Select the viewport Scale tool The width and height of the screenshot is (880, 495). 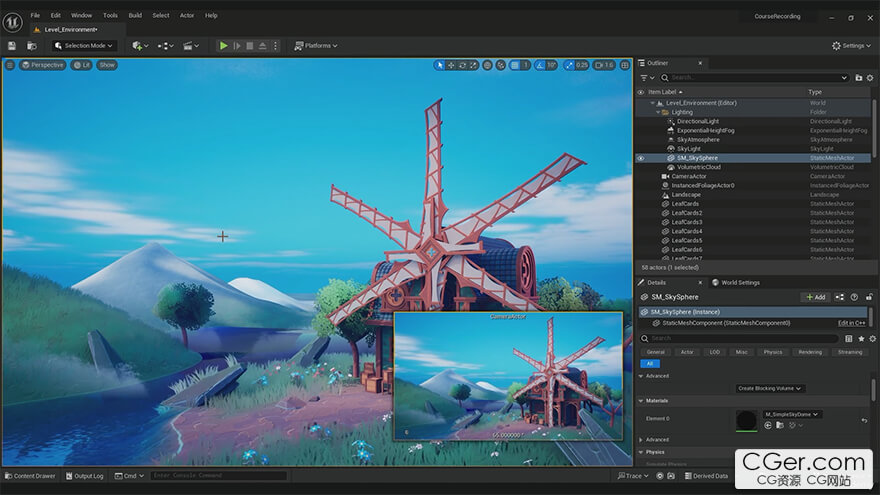click(x=473, y=65)
